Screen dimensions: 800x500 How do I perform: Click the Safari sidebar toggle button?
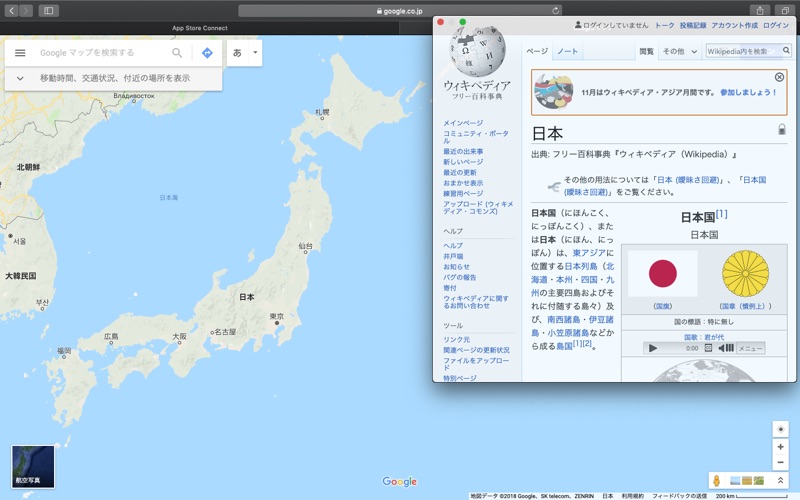[48, 10]
